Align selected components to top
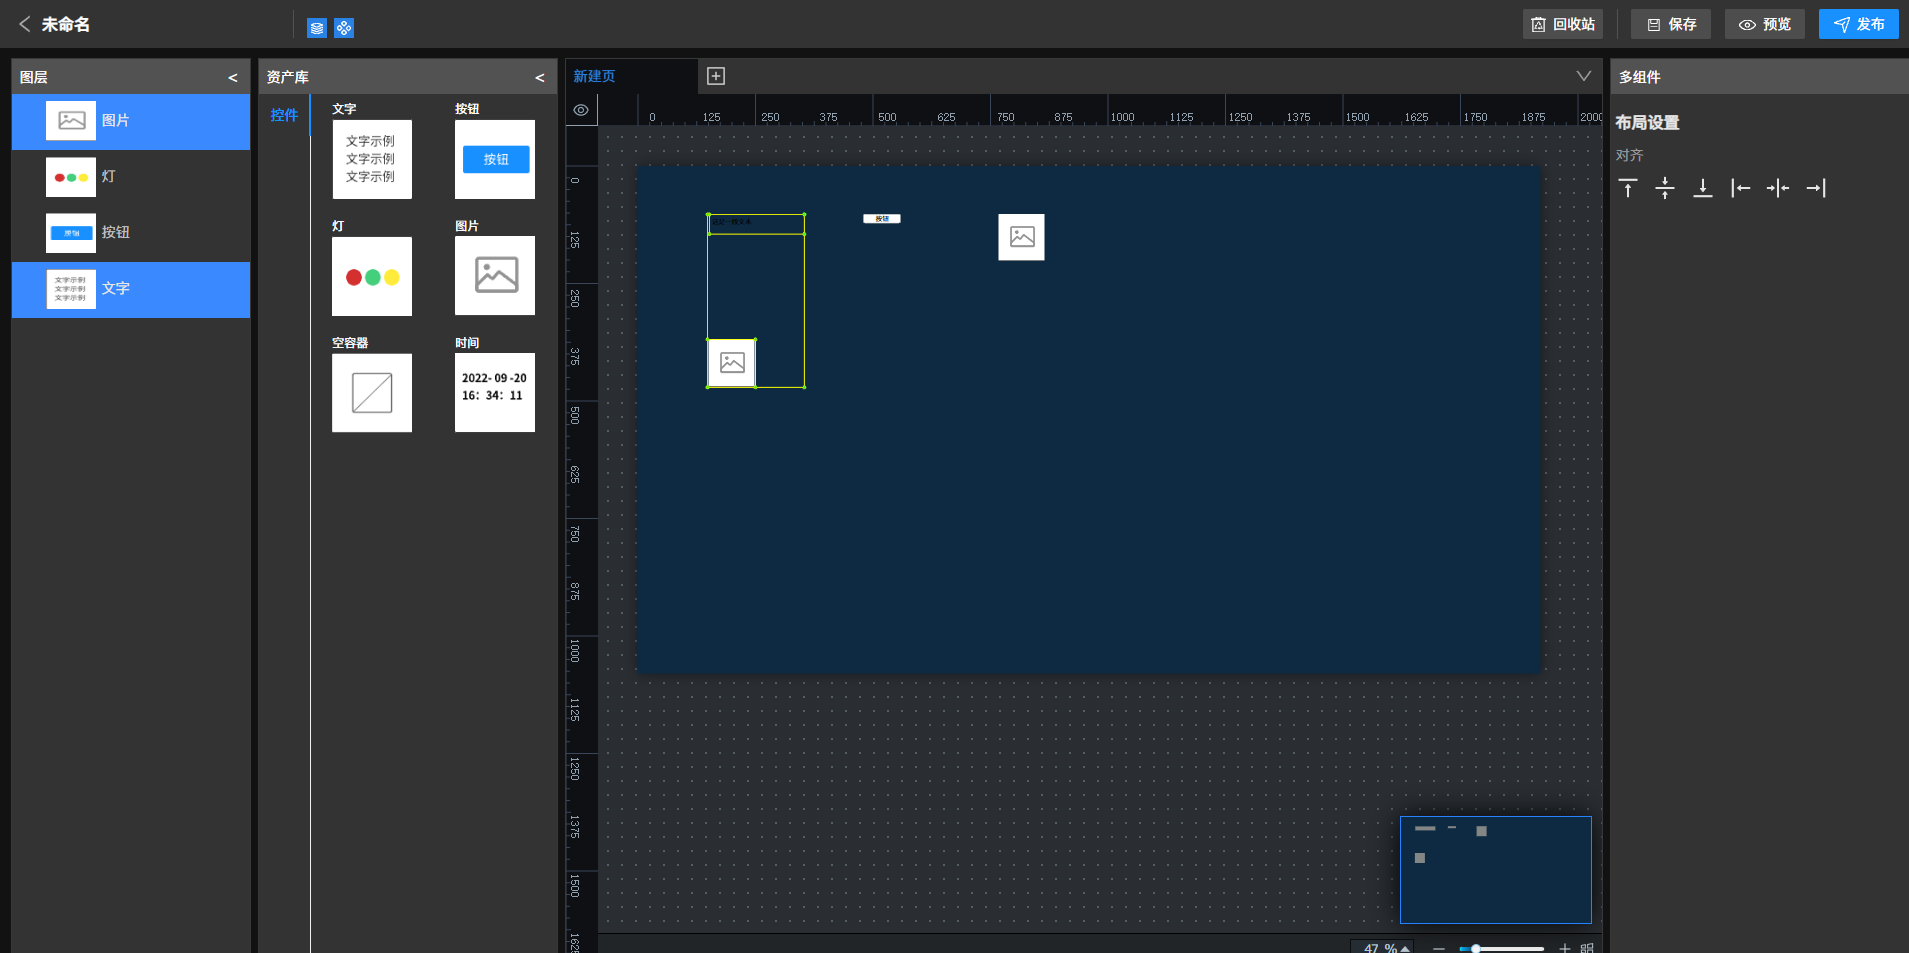Viewport: 1909px width, 953px height. click(x=1628, y=188)
